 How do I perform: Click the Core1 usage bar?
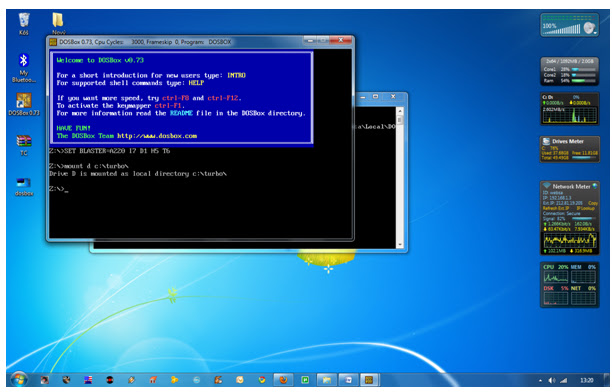click(x=584, y=69)
